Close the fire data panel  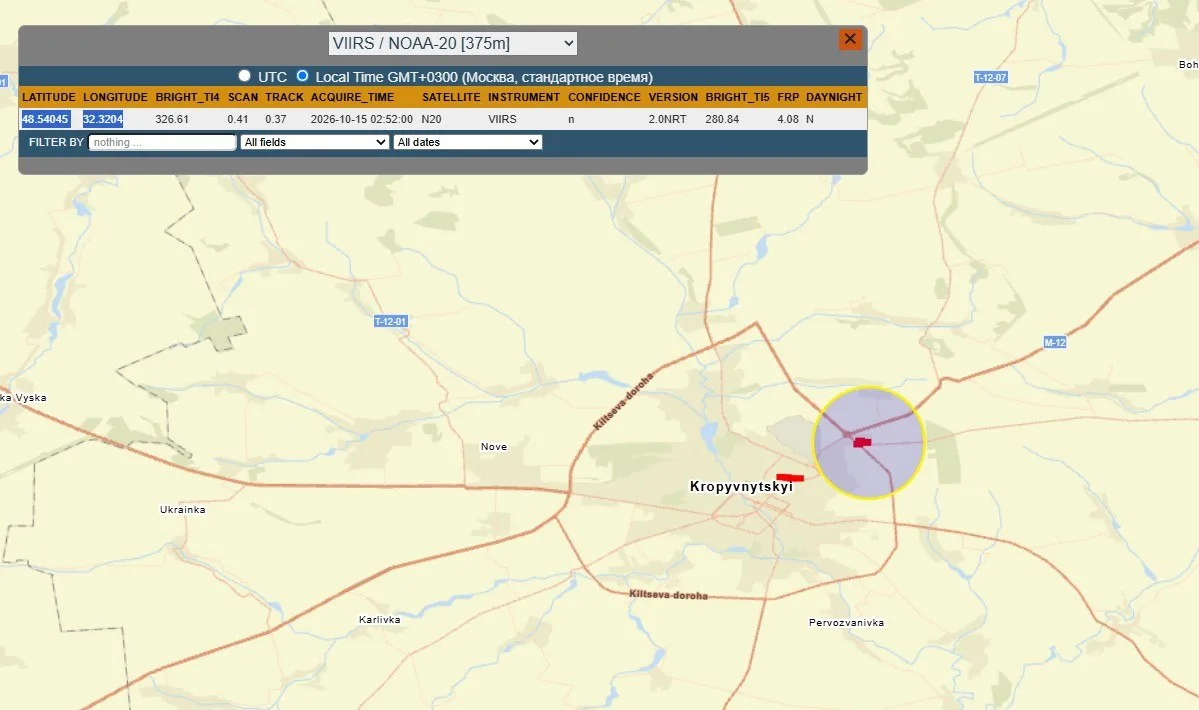click(850, 39)
